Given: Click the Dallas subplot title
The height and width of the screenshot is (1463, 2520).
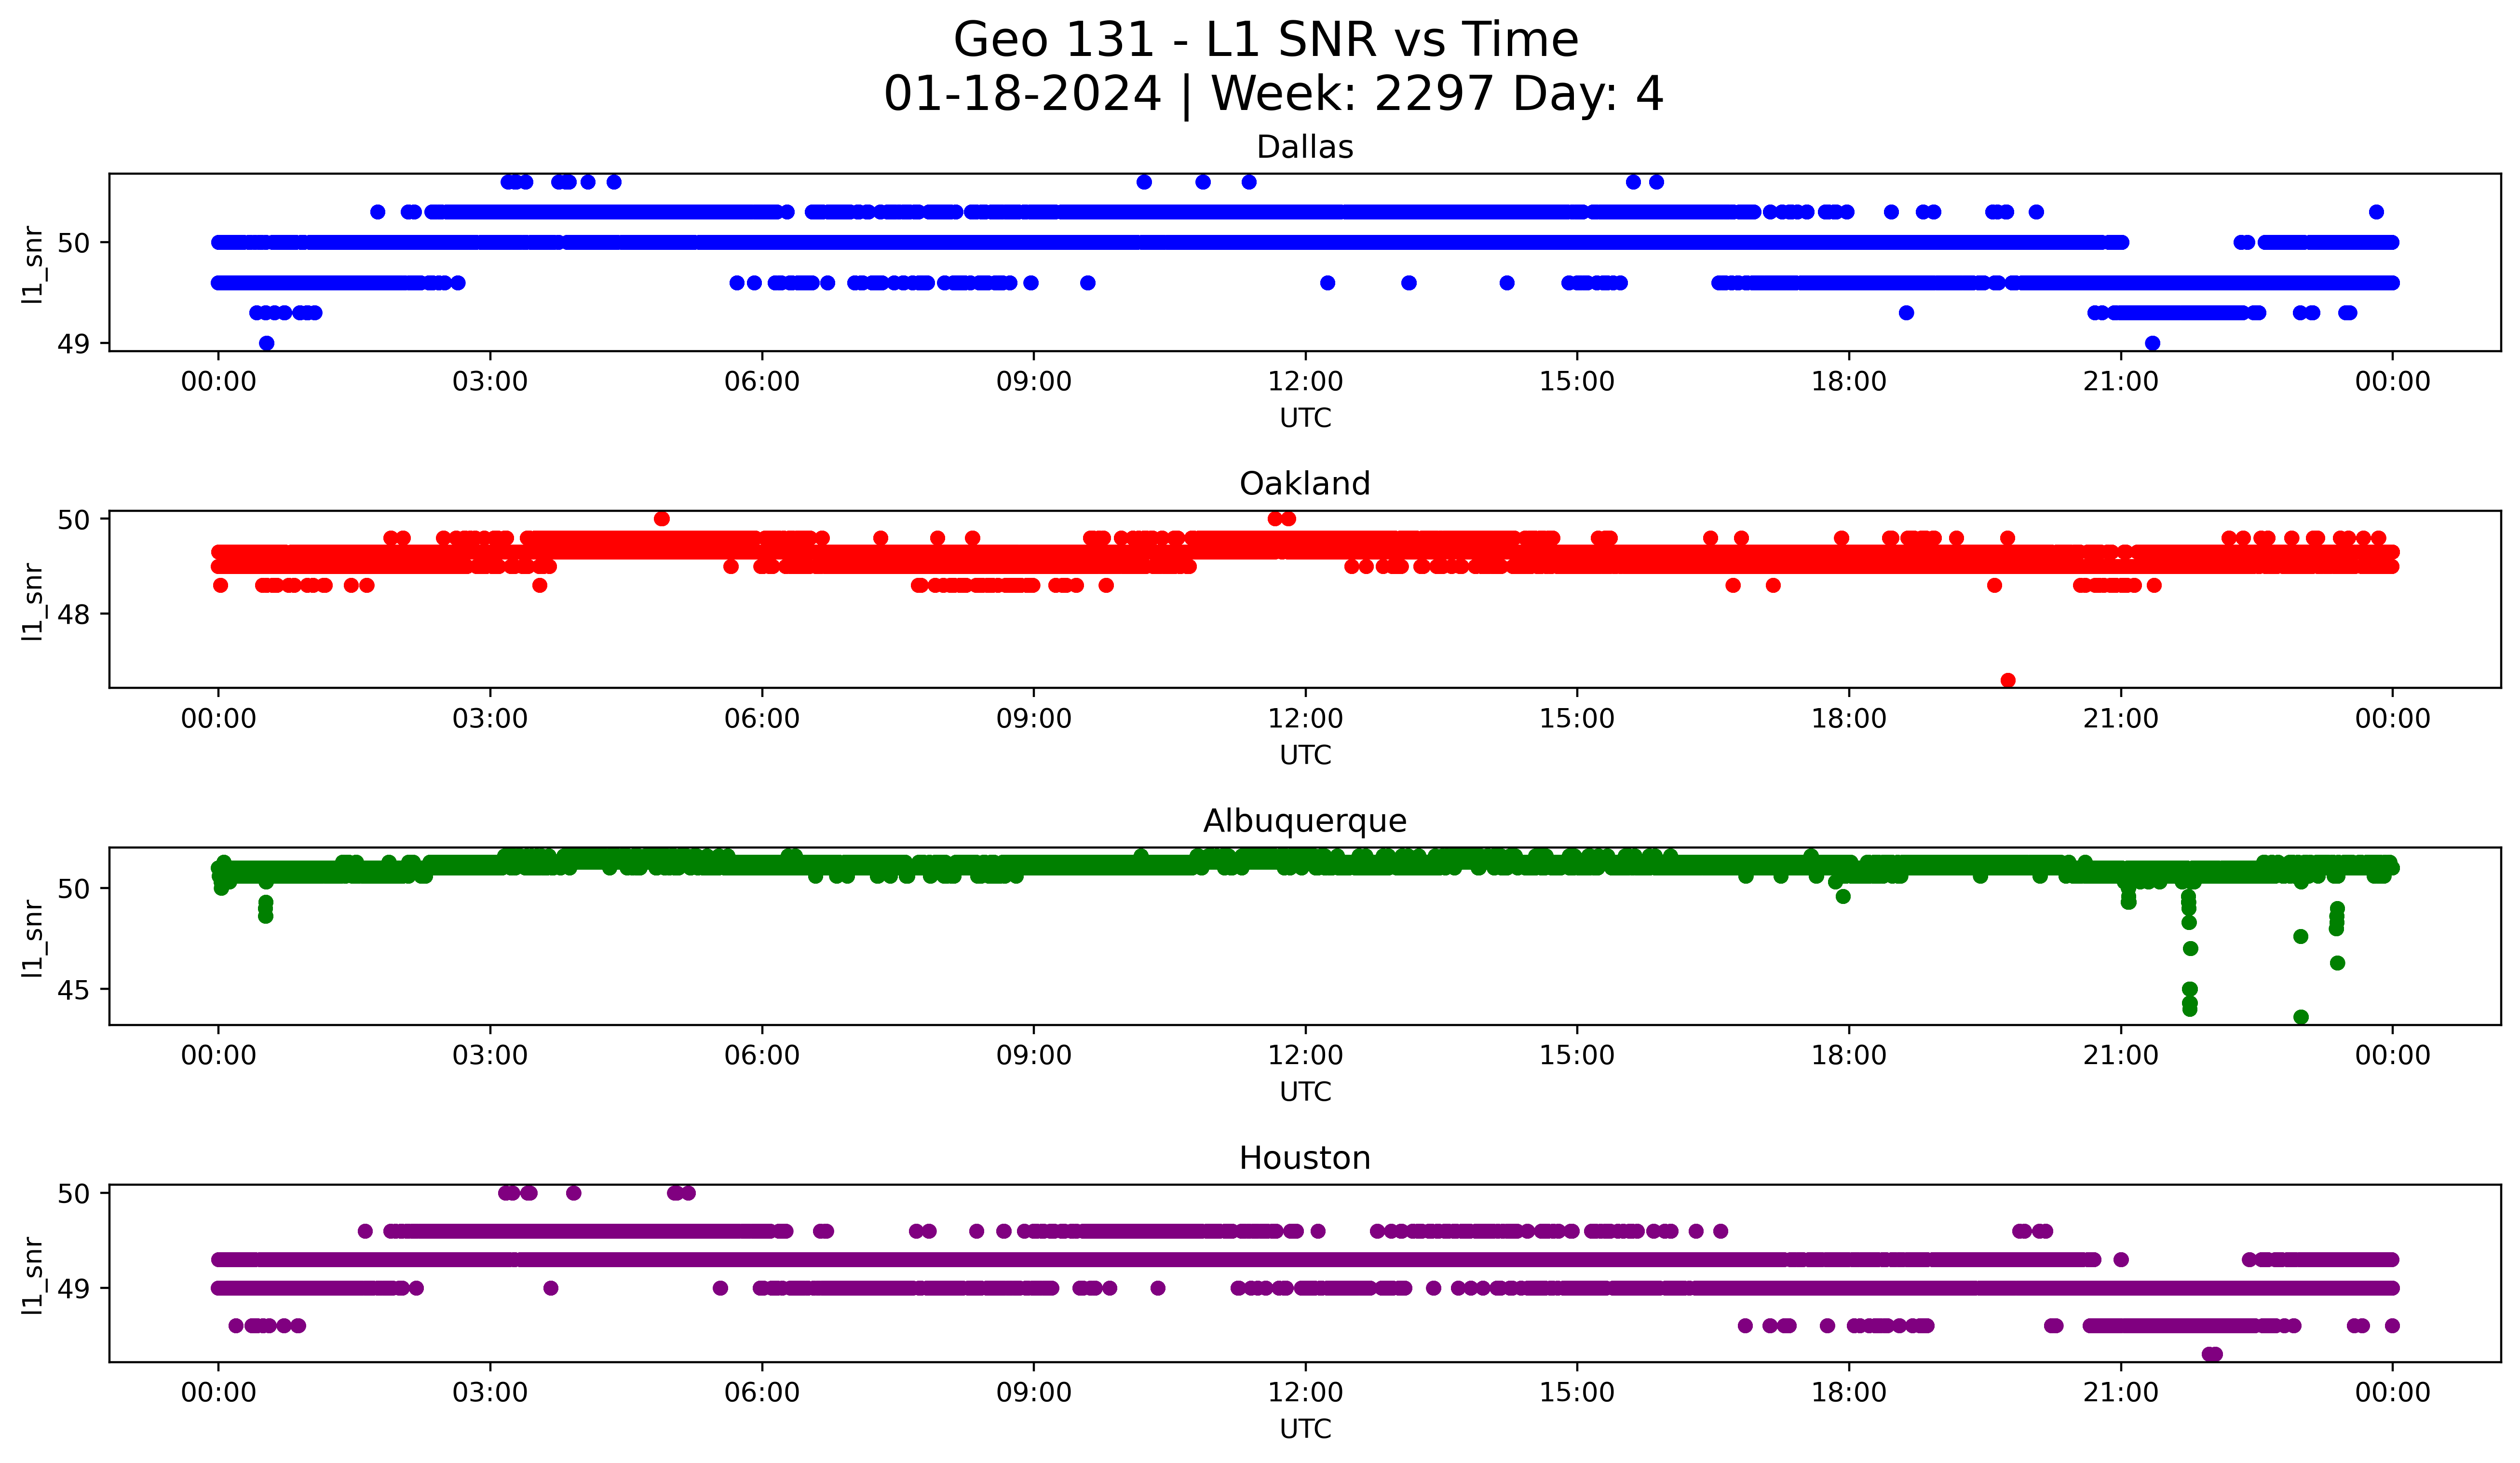Looking at the screenshot, I should tap(1304, 147).
